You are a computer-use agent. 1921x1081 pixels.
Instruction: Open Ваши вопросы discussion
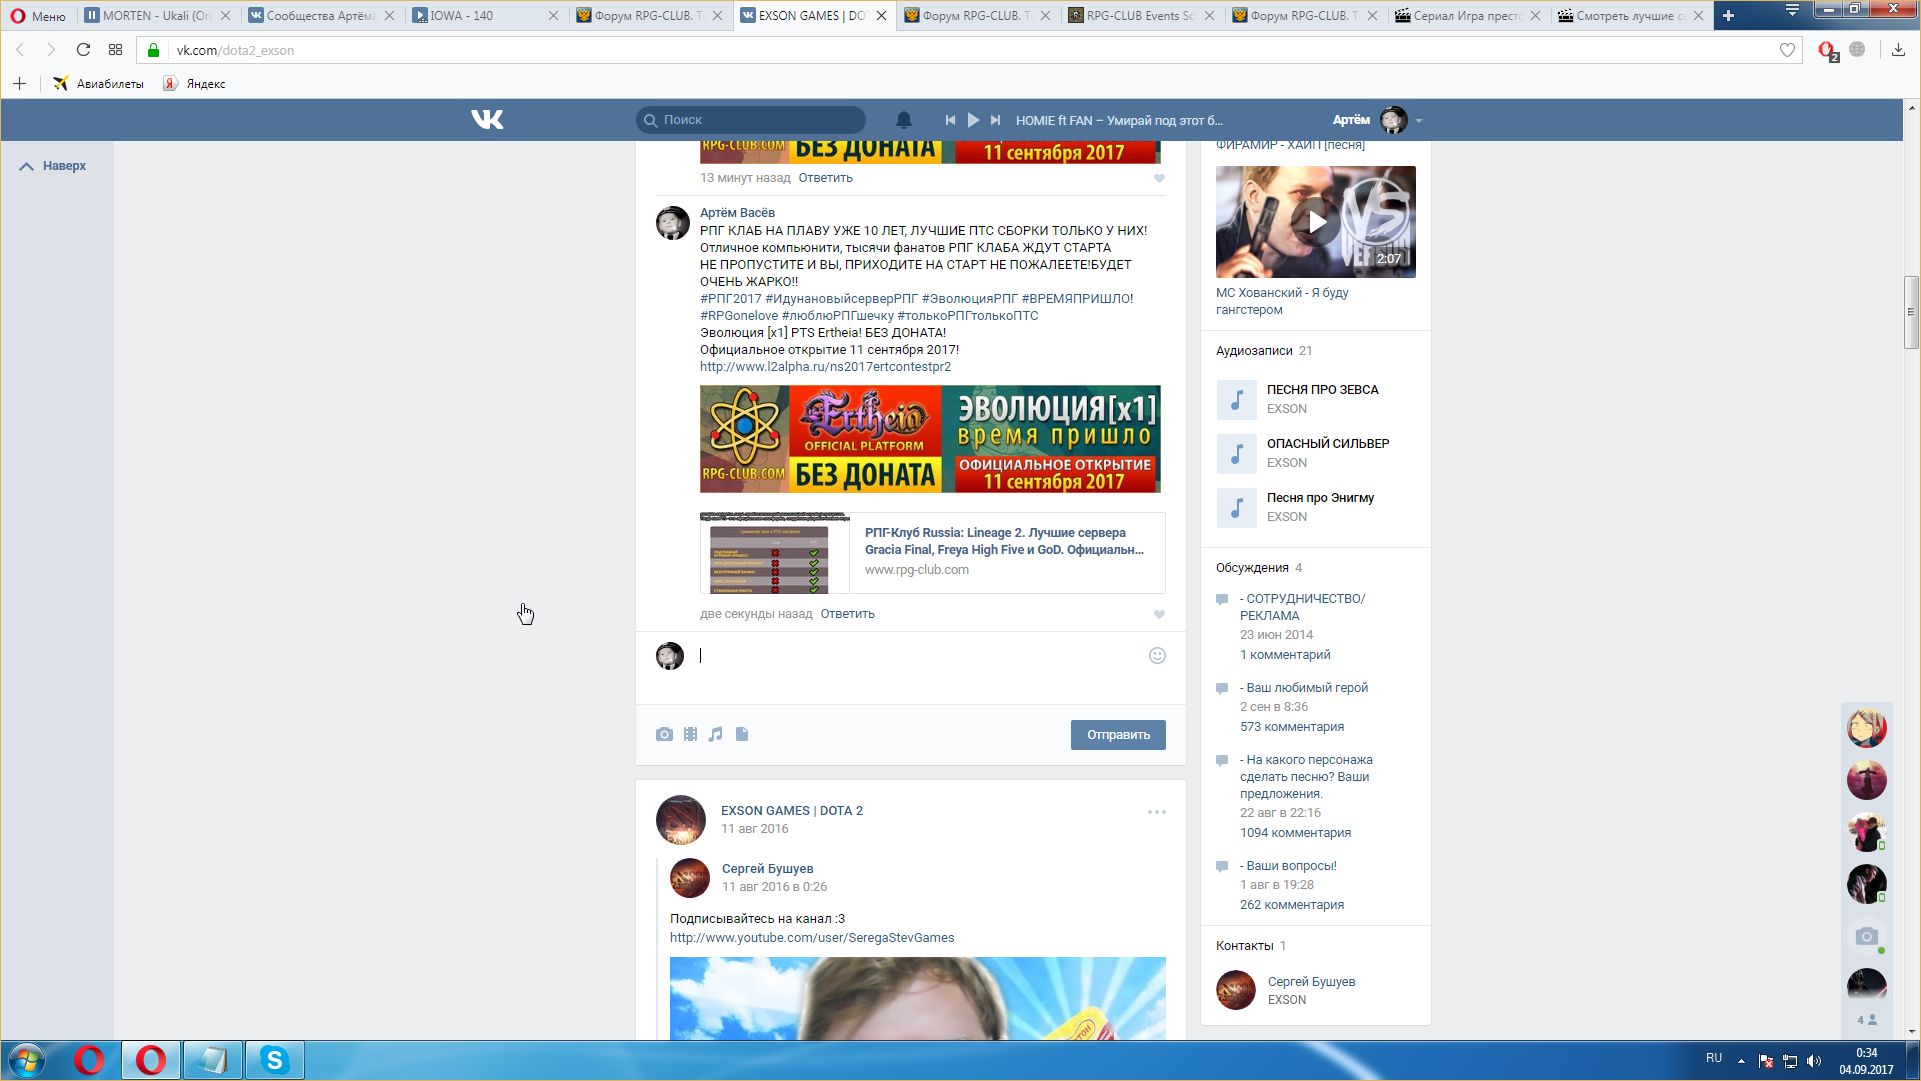(1288, 866)
